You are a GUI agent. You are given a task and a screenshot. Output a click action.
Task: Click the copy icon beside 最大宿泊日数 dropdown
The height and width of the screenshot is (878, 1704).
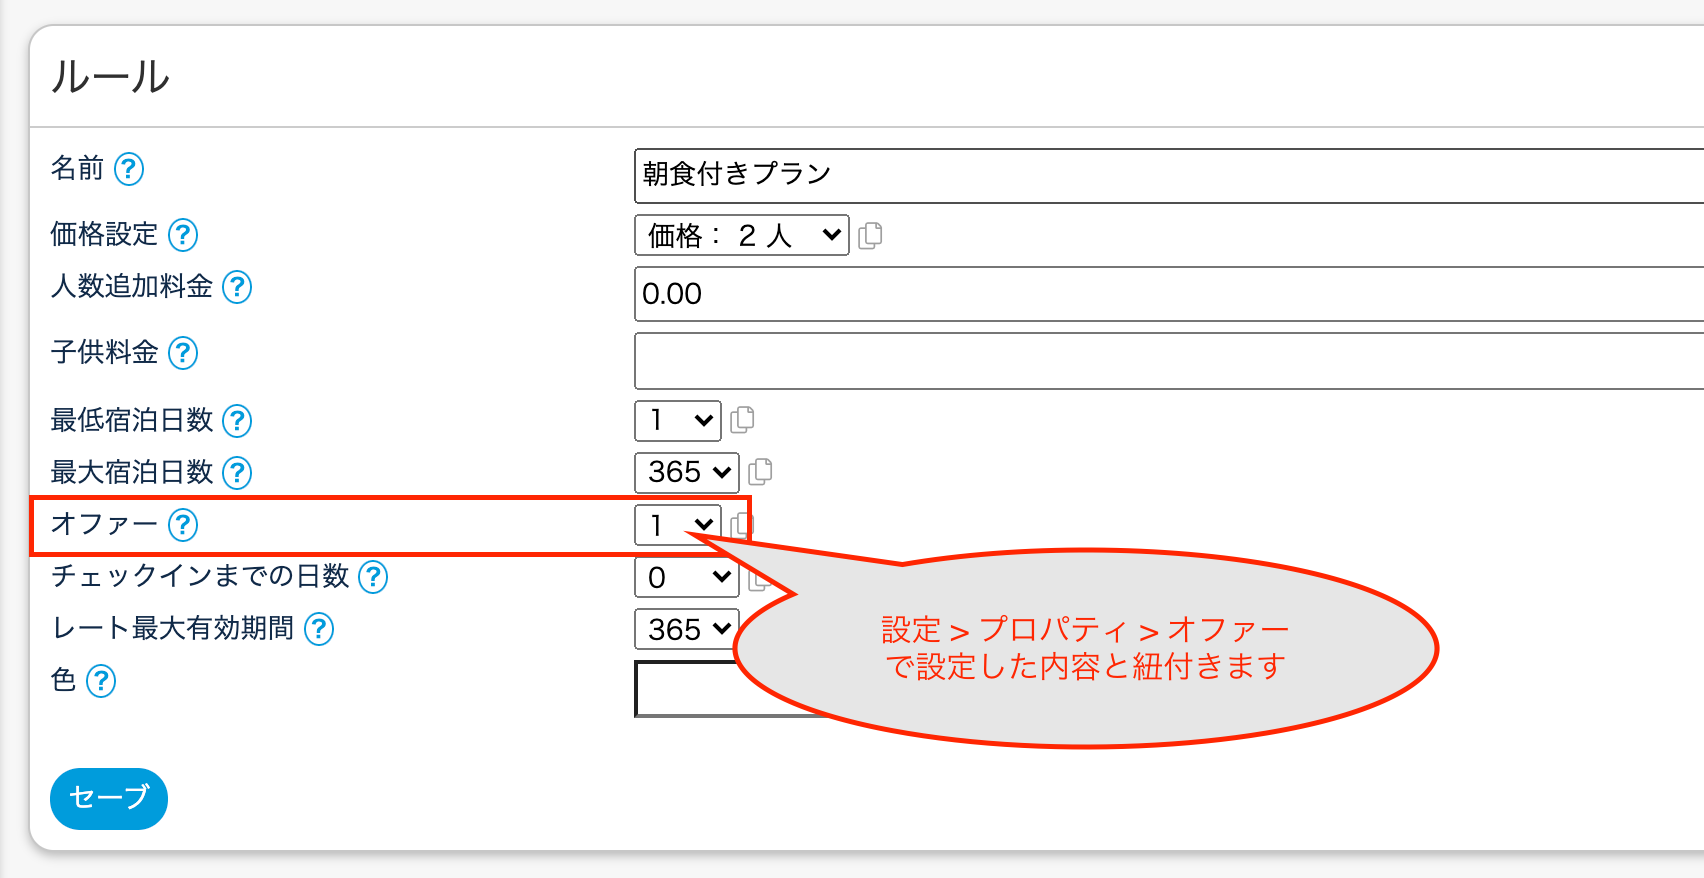coord(760,472)
